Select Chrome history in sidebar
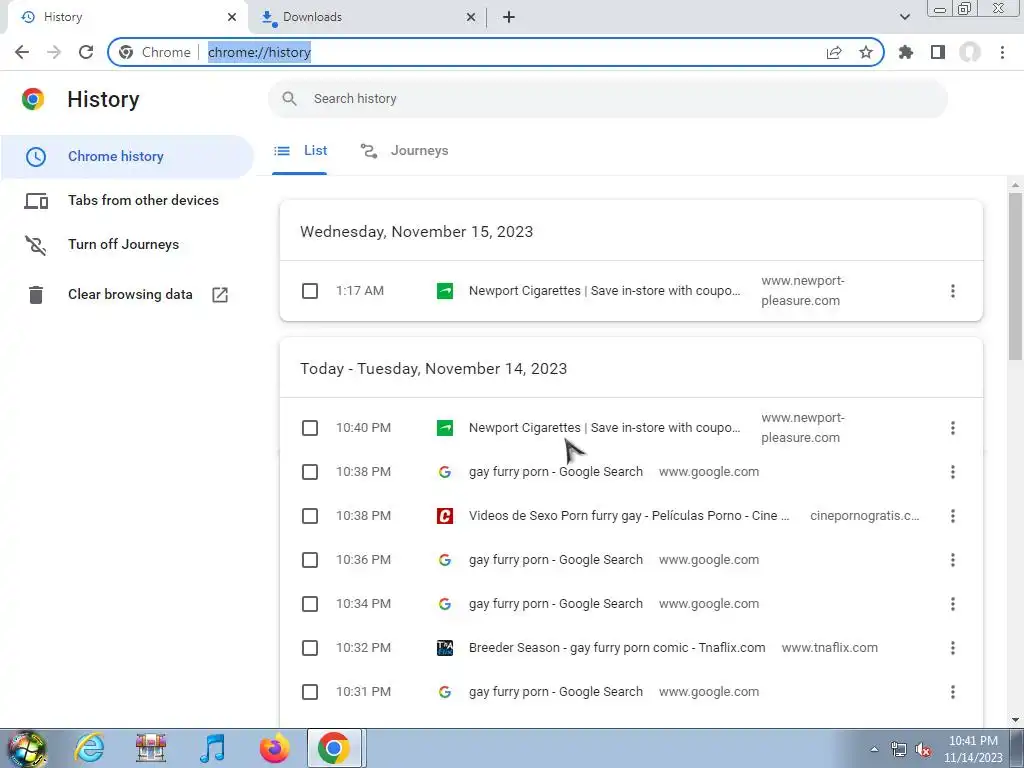 tap(127, 157)
